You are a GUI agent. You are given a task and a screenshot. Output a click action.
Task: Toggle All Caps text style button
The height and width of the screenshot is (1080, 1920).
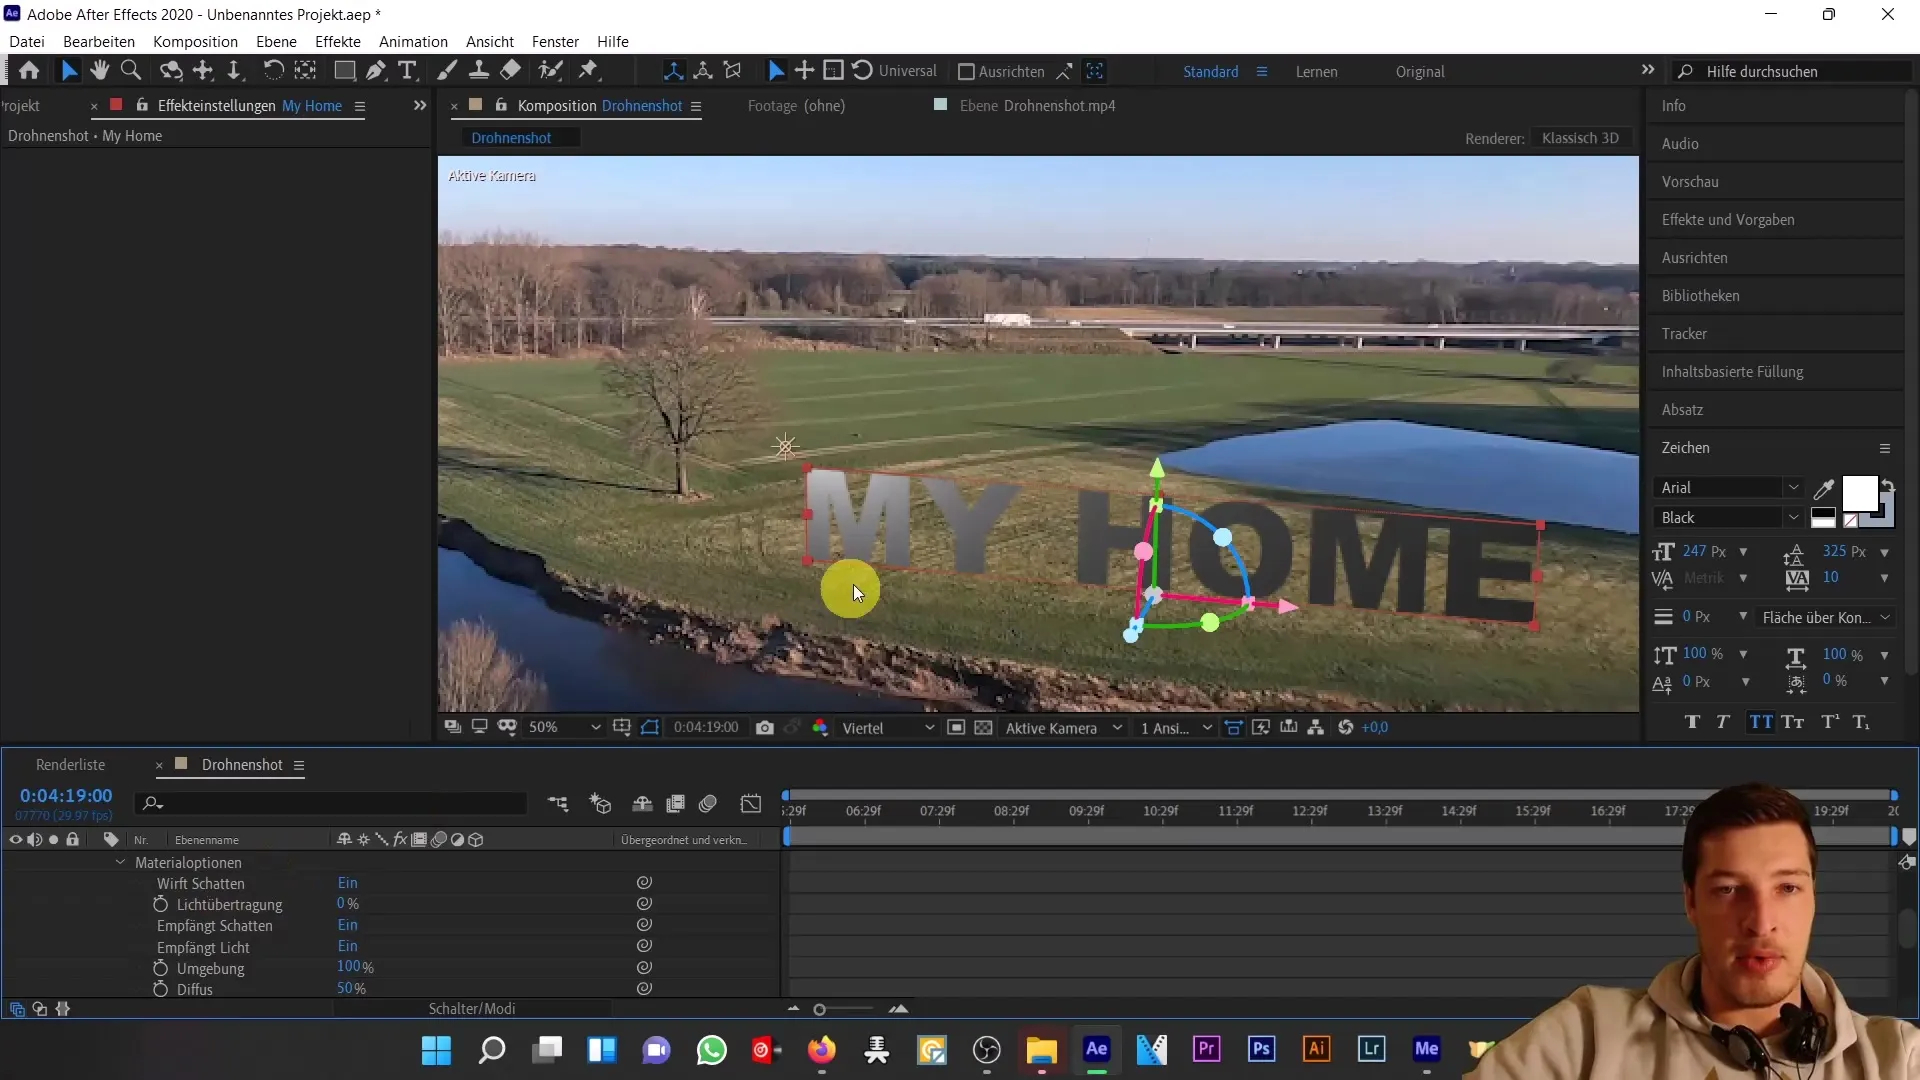[x=1761, y=722]
